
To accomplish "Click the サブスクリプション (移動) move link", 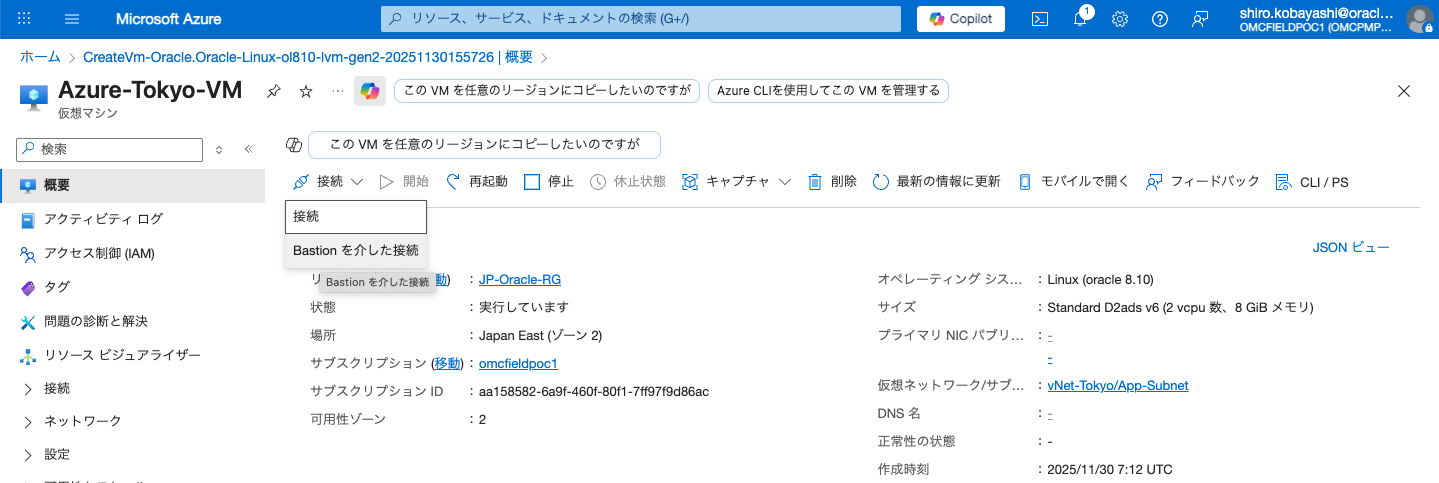I will tap(448, 363).
